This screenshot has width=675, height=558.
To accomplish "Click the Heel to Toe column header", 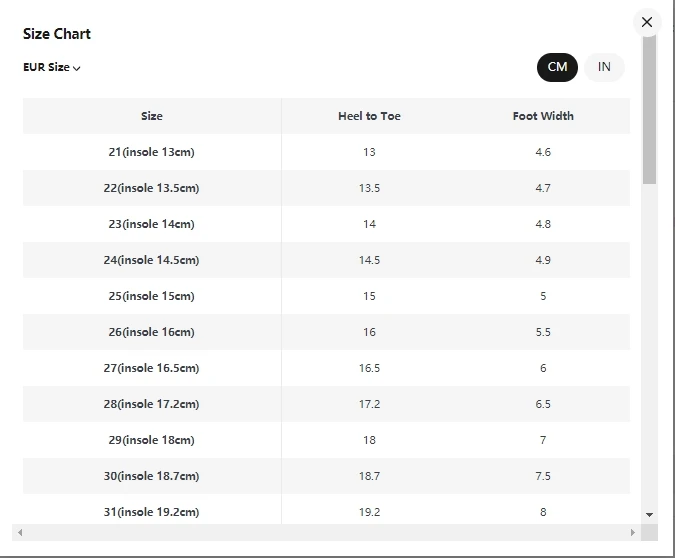I will (369, 116).
